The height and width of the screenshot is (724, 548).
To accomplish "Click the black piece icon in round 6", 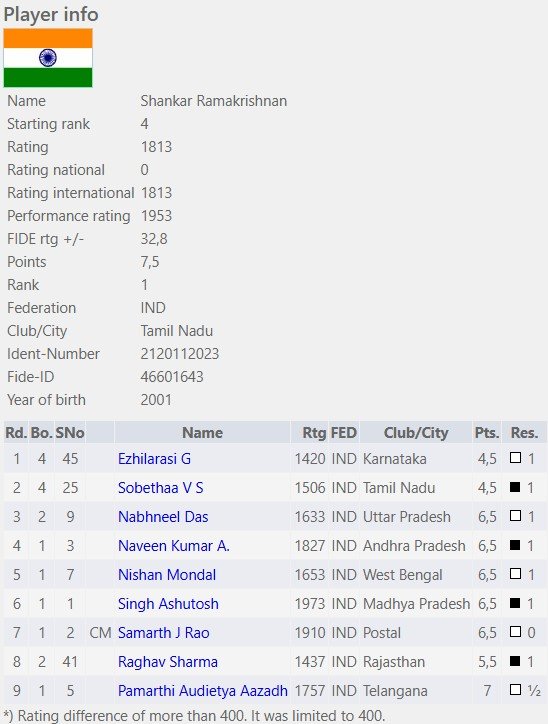I will (x=515, y=603).
